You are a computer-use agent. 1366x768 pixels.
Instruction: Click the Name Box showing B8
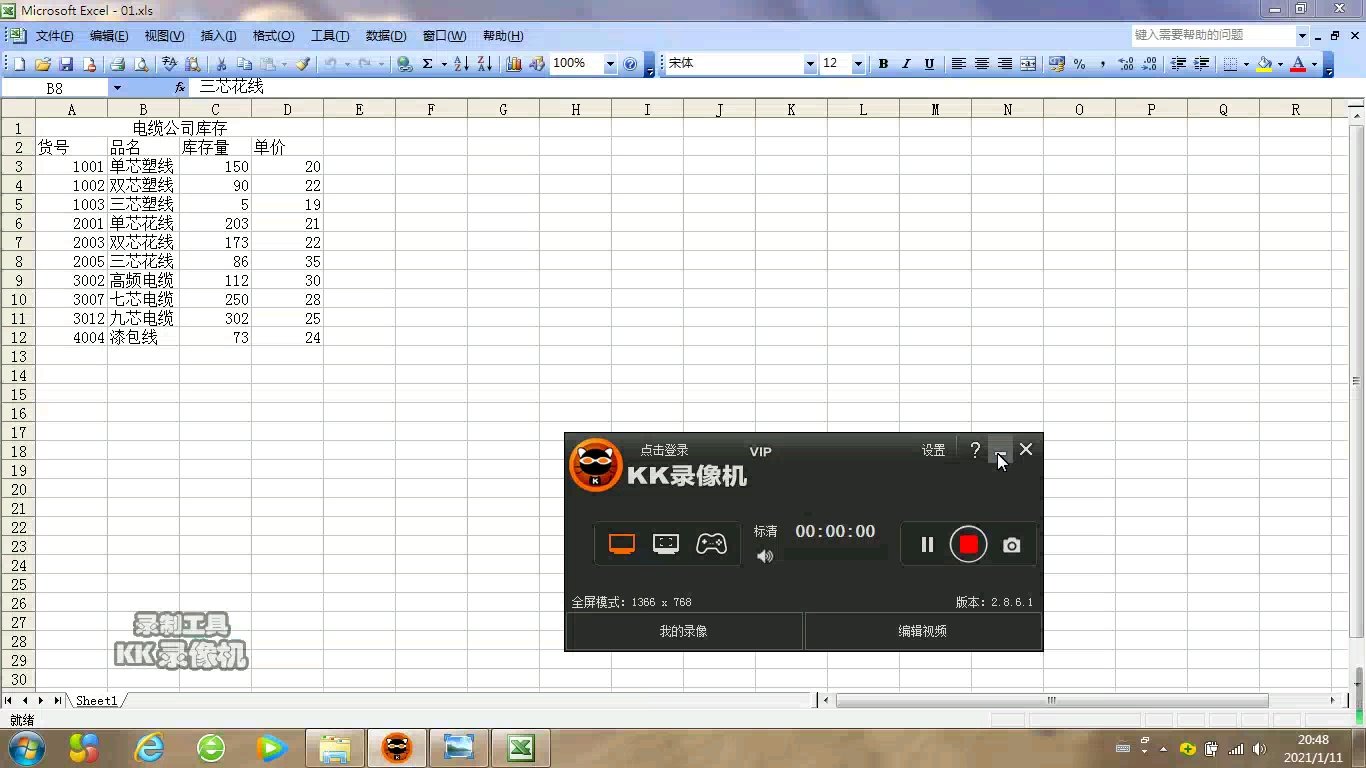tap(55, 87)
